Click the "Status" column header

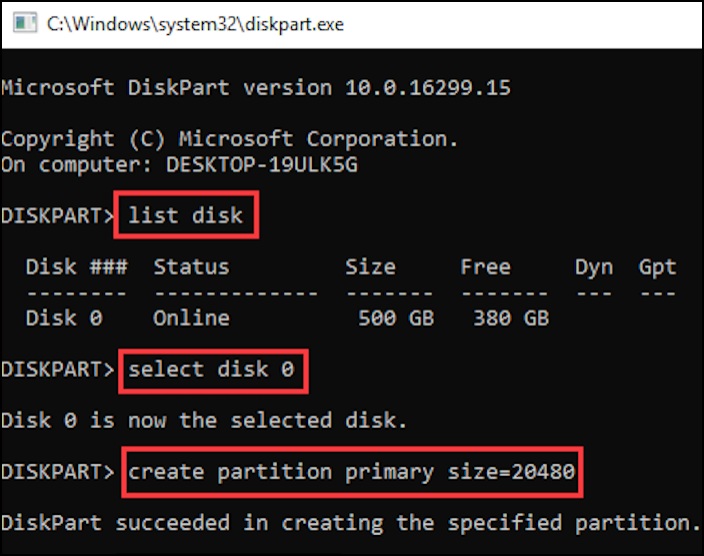click(191, 267)
